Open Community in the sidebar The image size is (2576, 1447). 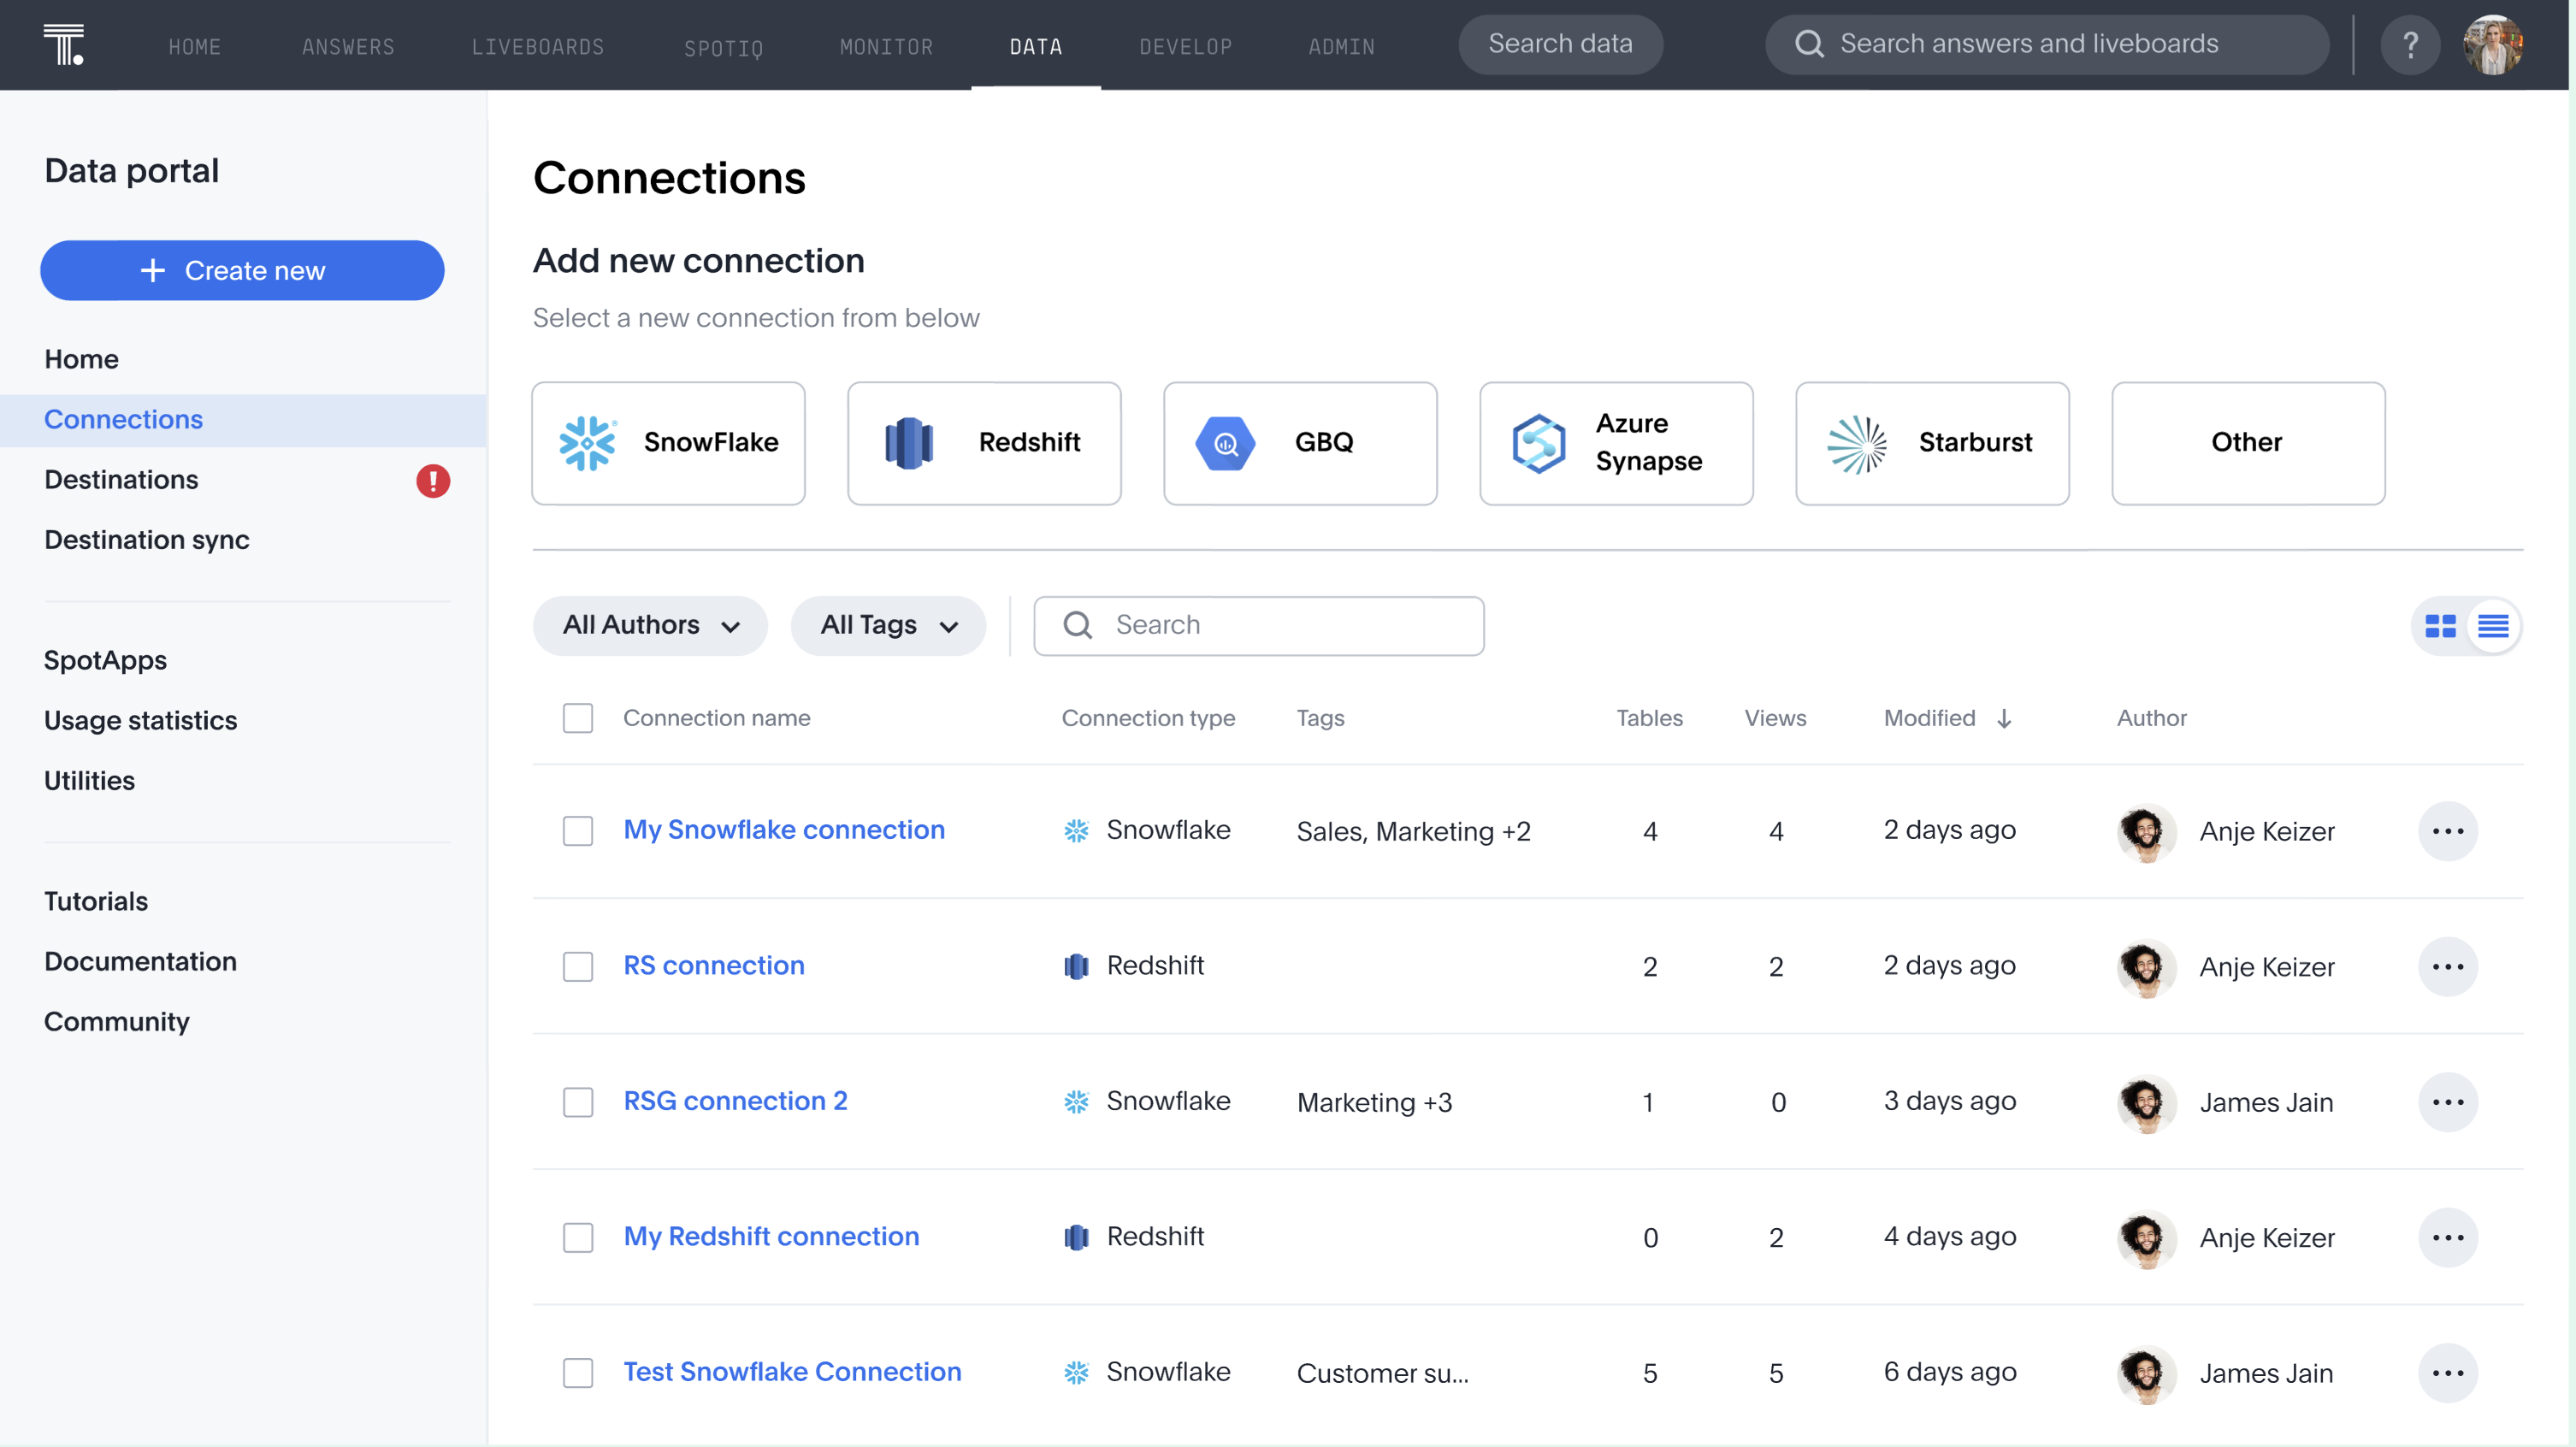[116, 1022]
